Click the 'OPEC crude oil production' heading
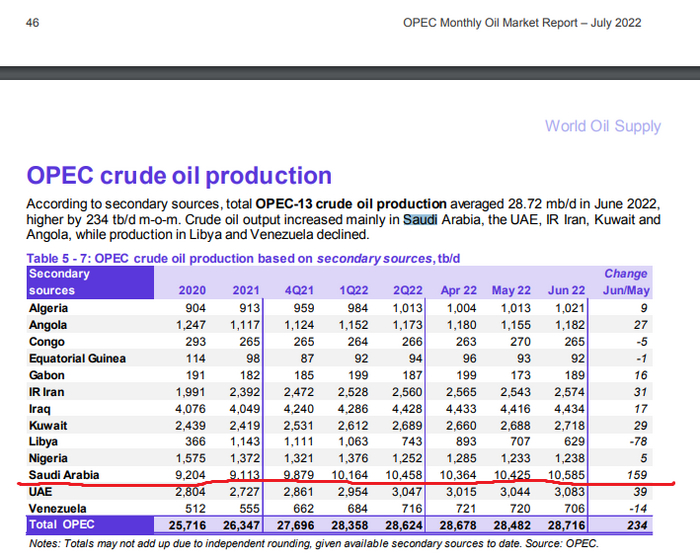 [x=179, y=176]
